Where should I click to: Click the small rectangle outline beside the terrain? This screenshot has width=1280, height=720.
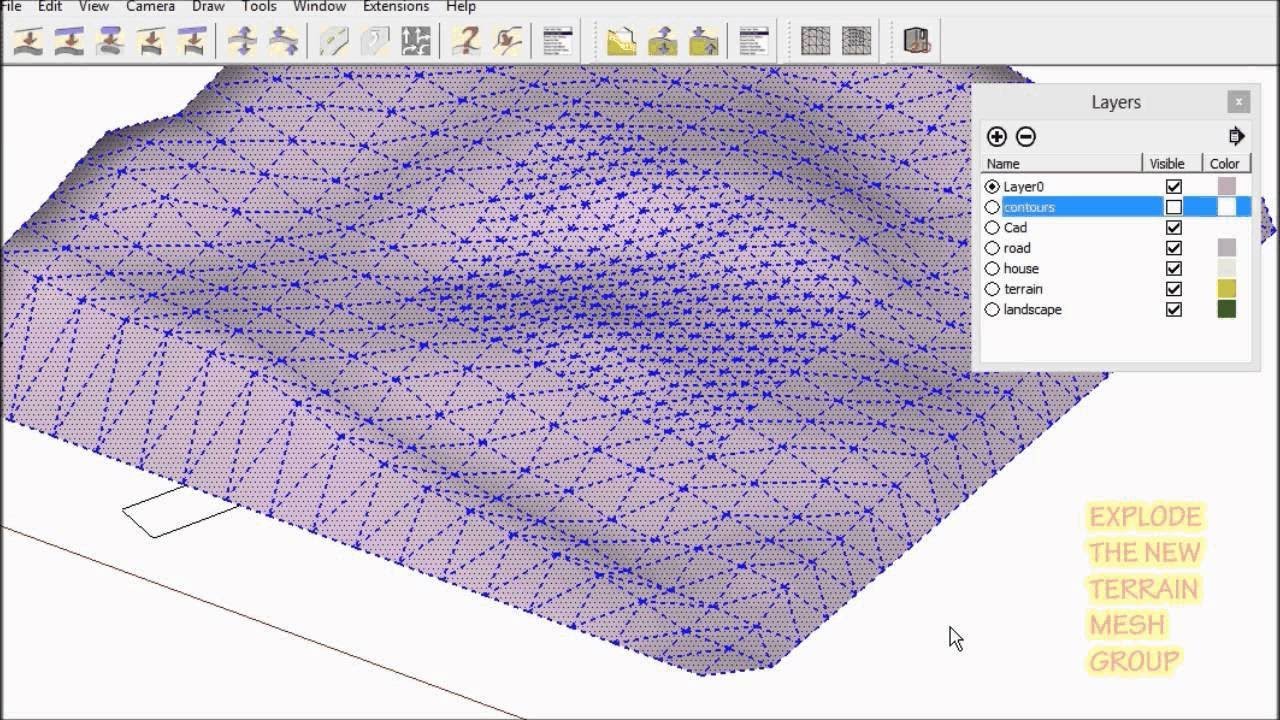pos(180,510)
